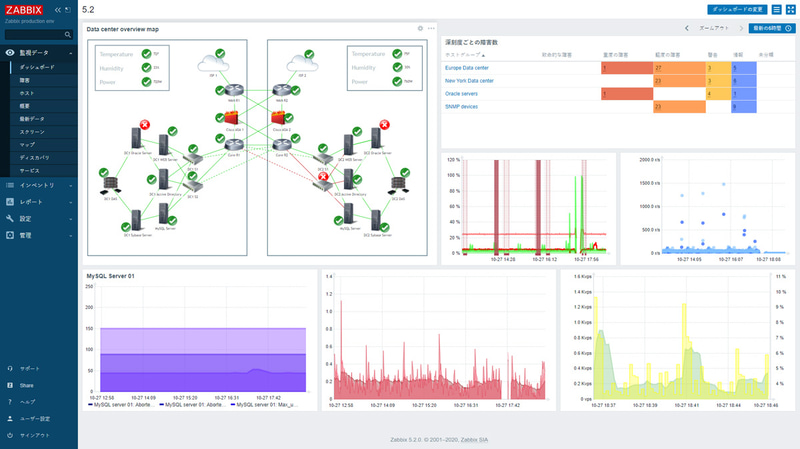Image resolution: width=800 pixels, height=449 pixels.
Task: Open New York Data center host group
Action: (x=469, y=81)
